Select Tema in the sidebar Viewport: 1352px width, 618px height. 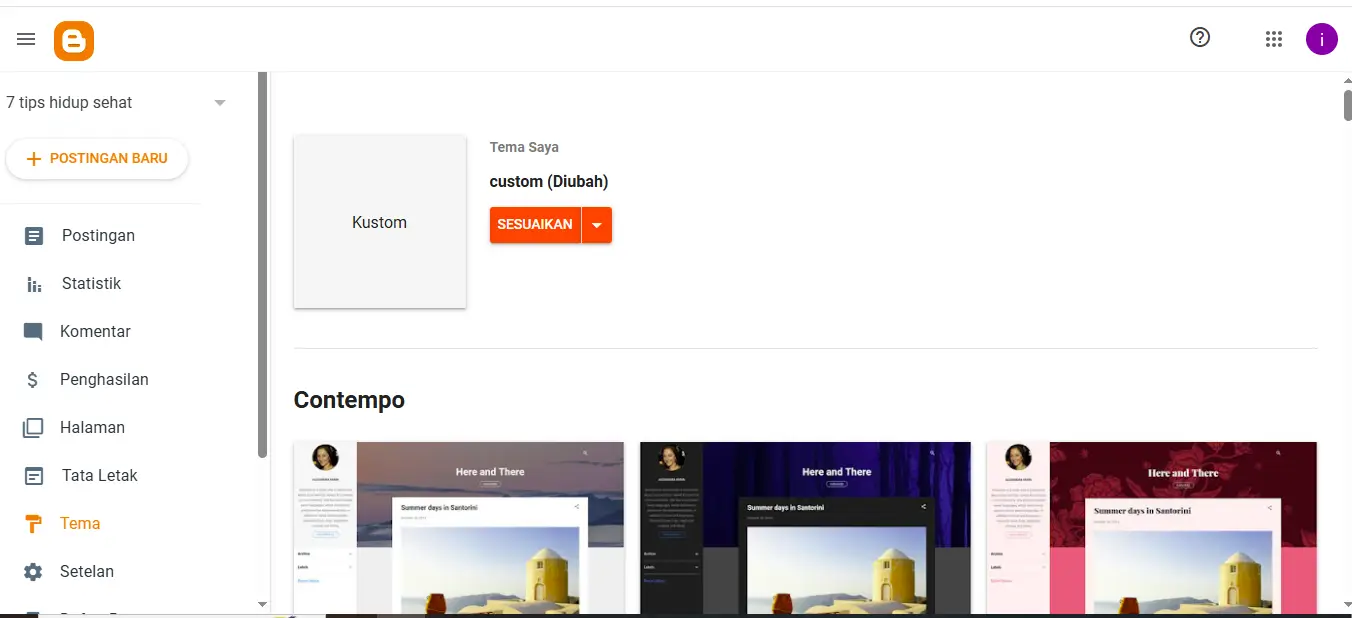80,524
